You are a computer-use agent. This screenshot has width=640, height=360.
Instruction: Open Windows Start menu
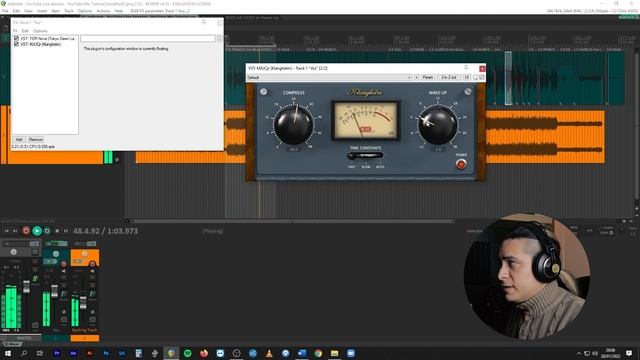(7, 353)
